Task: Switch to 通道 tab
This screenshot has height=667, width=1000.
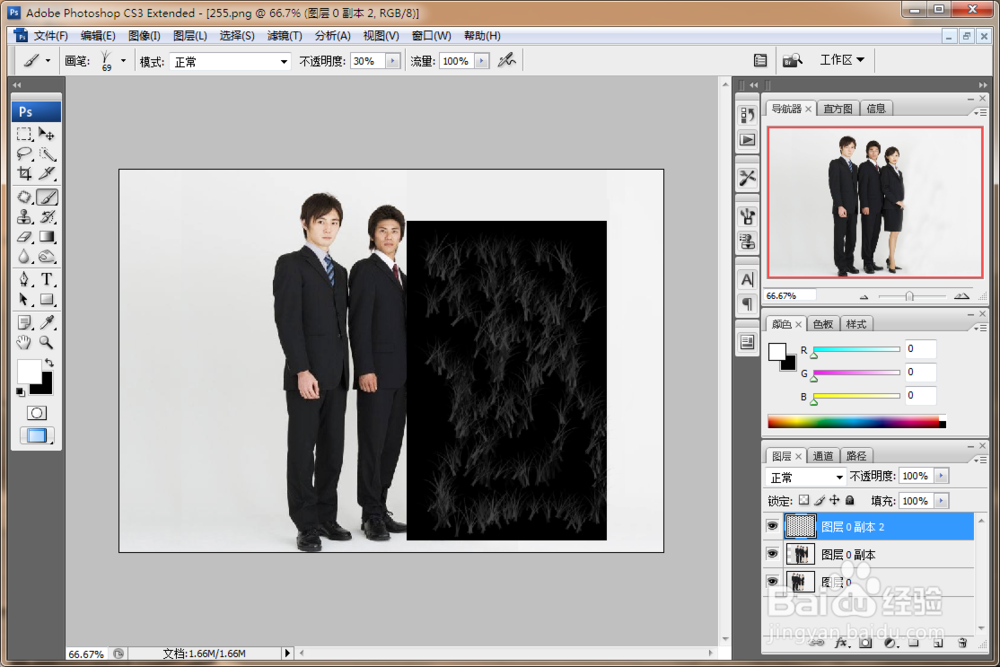Action: tap(823, 456)
